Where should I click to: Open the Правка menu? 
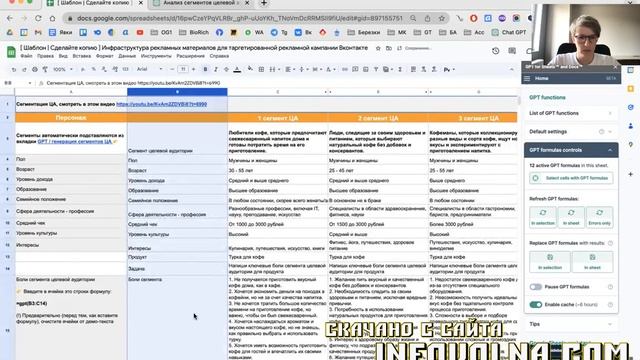tap(45, 56)
